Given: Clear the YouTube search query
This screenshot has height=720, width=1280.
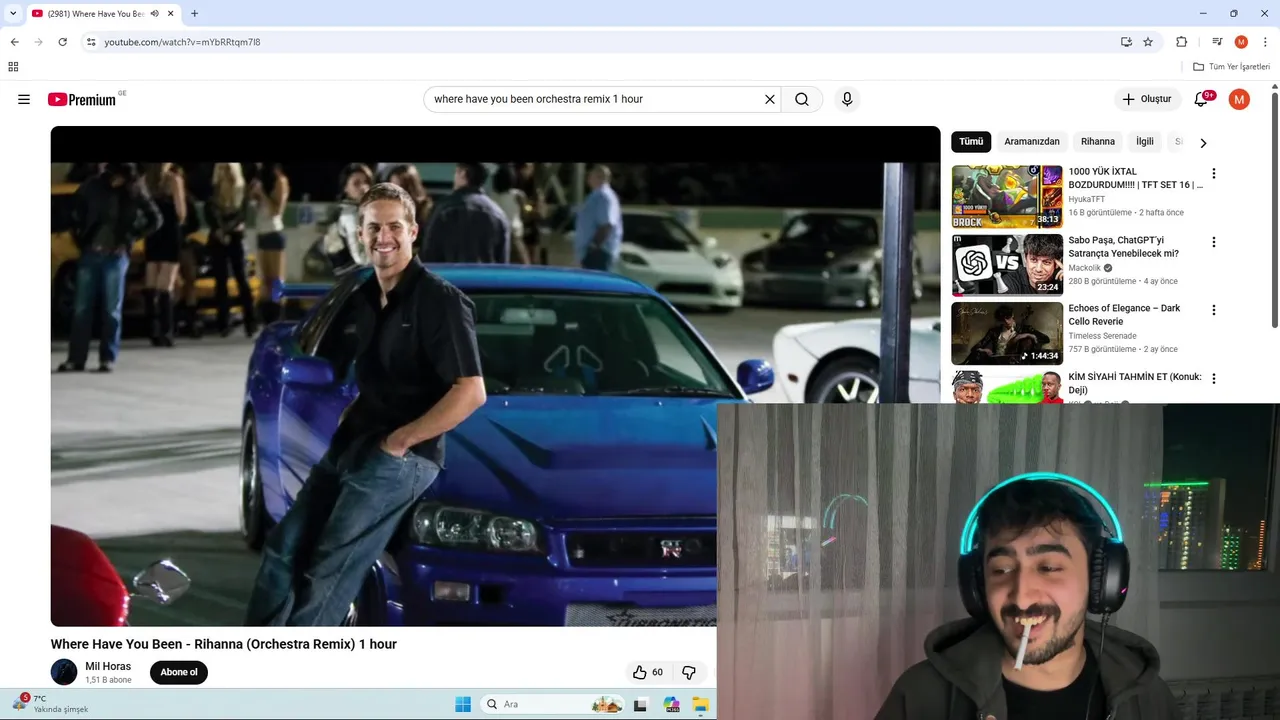Looking at the screenshot, I should 770,99.
